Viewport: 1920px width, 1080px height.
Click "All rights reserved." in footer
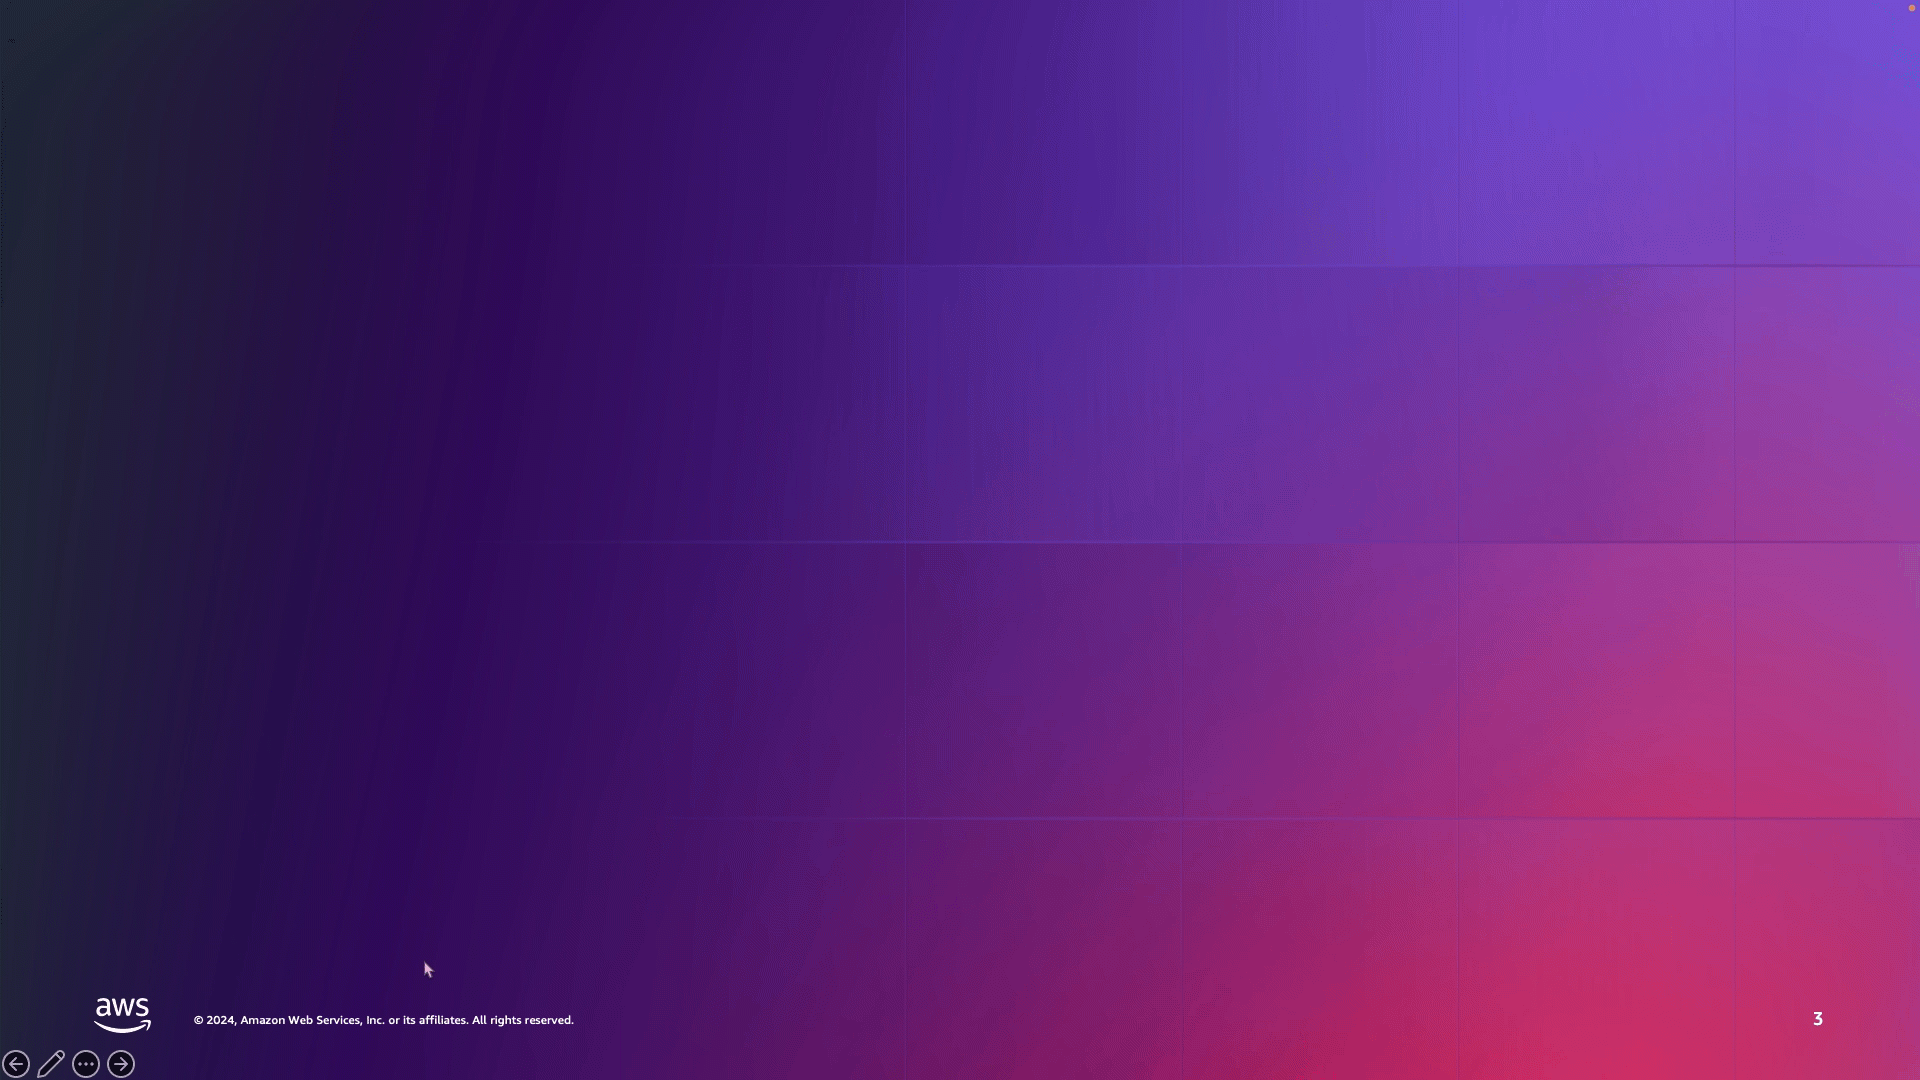pyautogui.click(x=522, y=1020)
